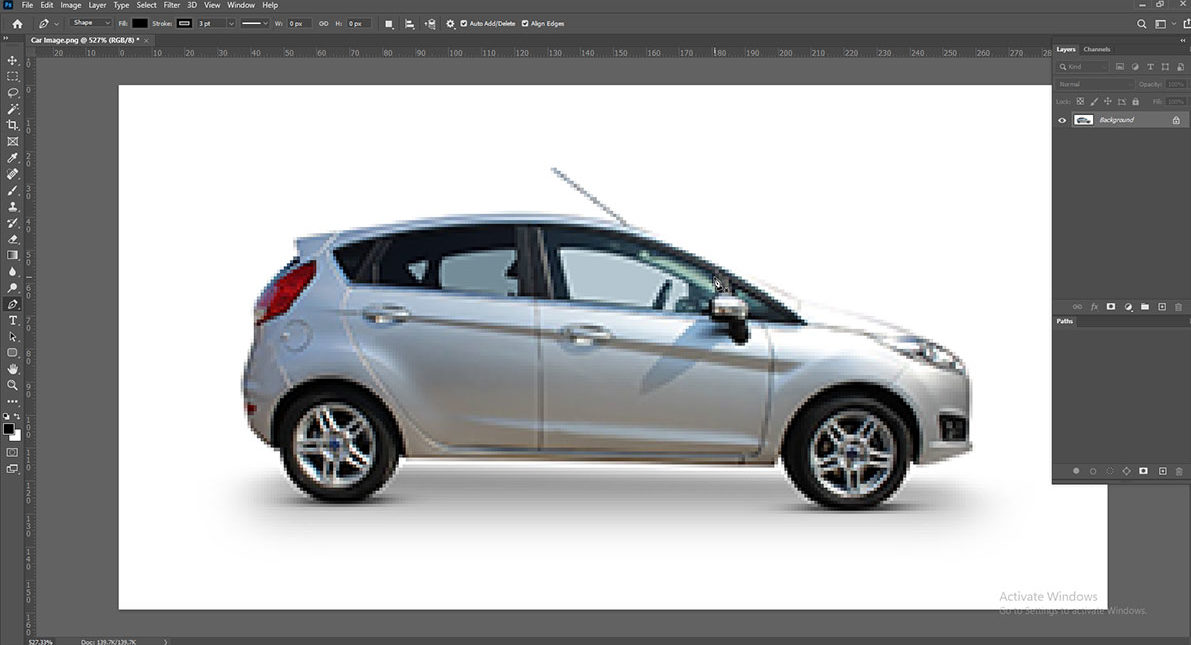Viewport: 1191px width, 645px height.
Task: Select the Lasso tool
Action: coord(13,92)
